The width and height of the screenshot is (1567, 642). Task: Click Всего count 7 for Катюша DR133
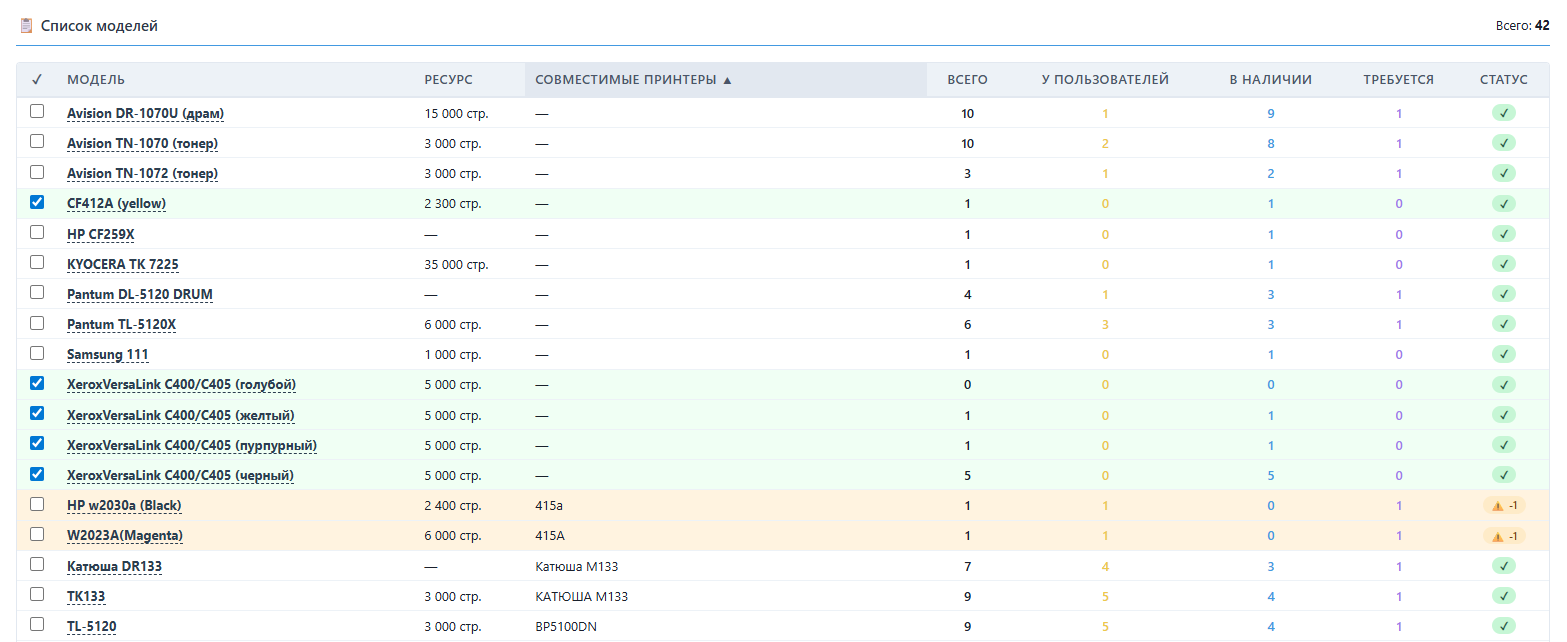[x=968, y=567]
